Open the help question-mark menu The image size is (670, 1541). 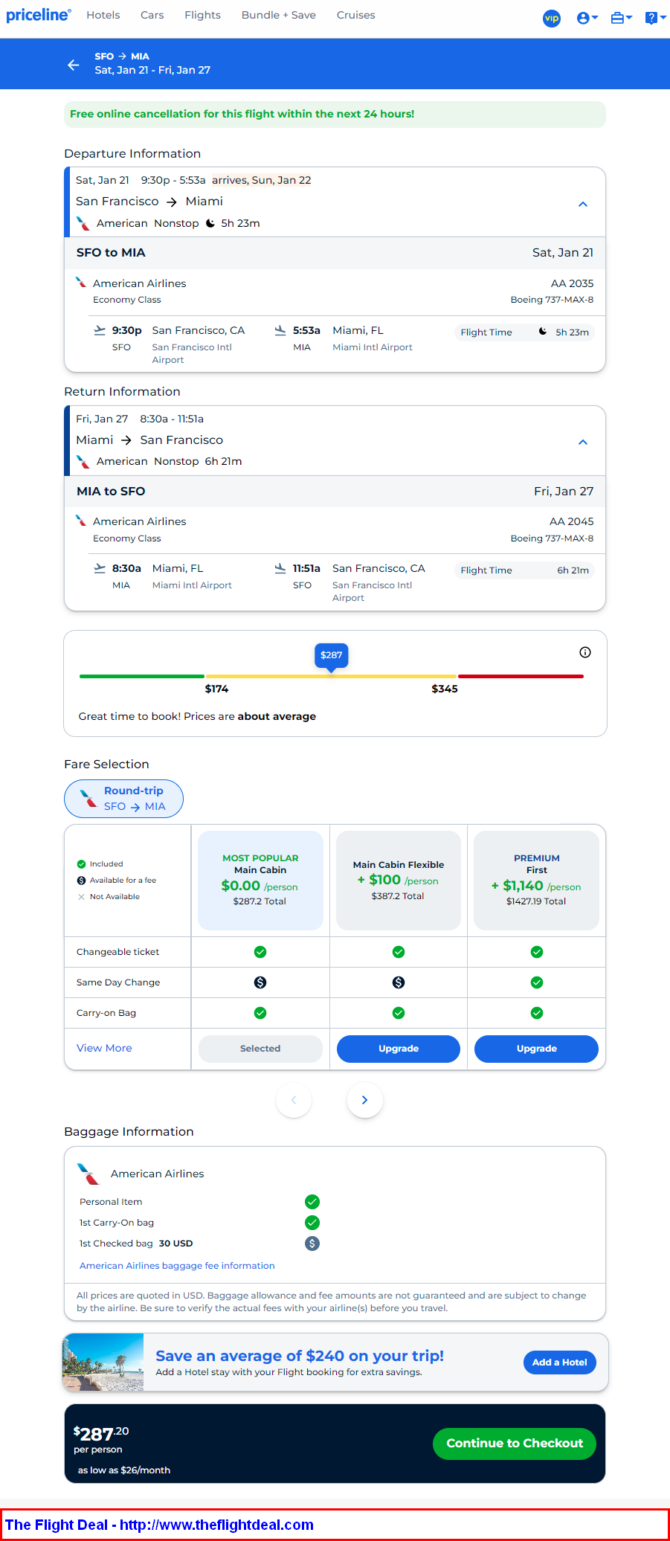click(654, 18)
